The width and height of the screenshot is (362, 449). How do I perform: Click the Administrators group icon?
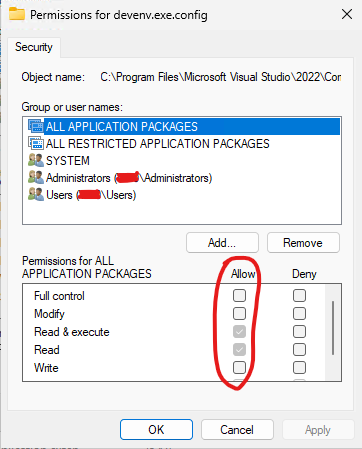point(36,177)
